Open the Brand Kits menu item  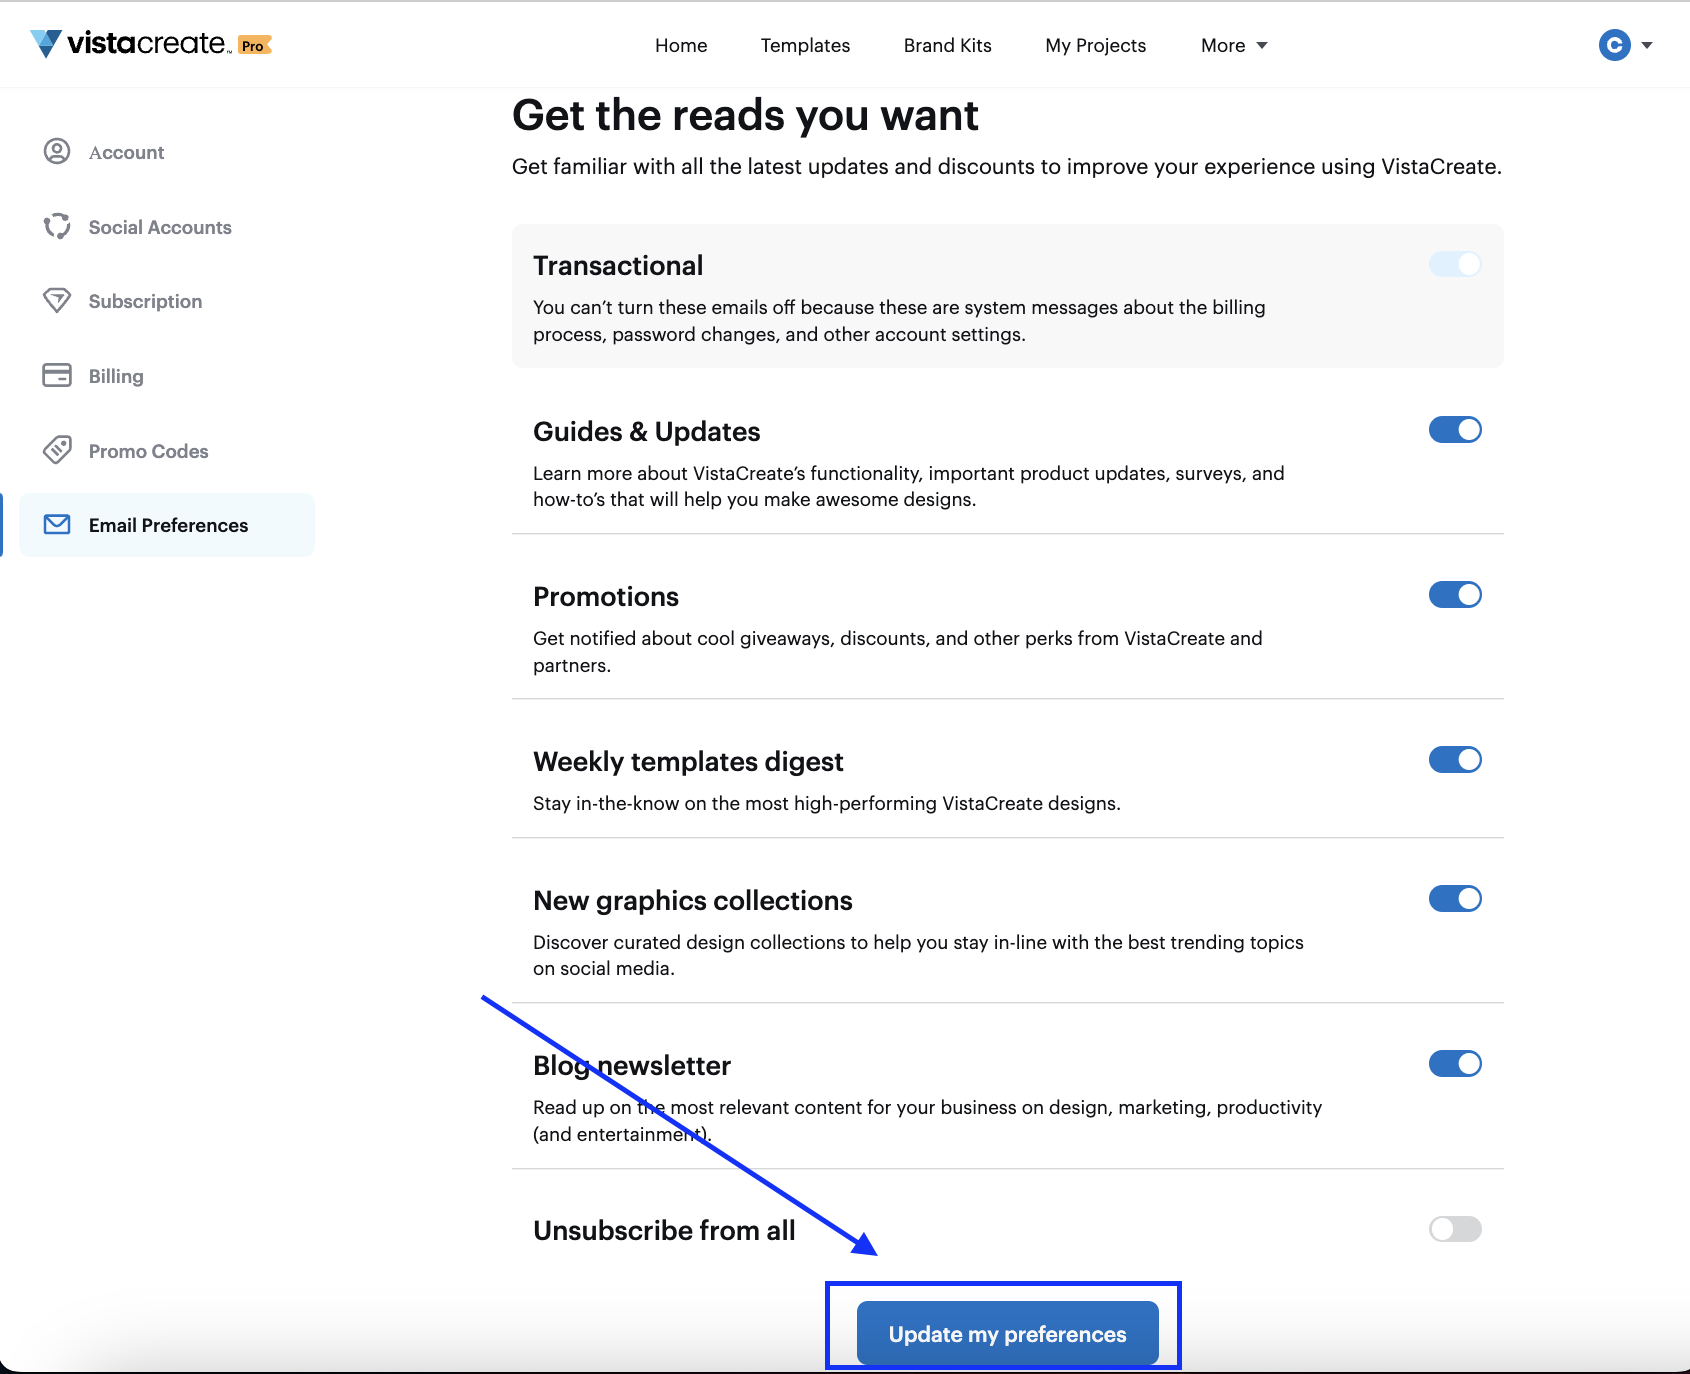[947, 45]
